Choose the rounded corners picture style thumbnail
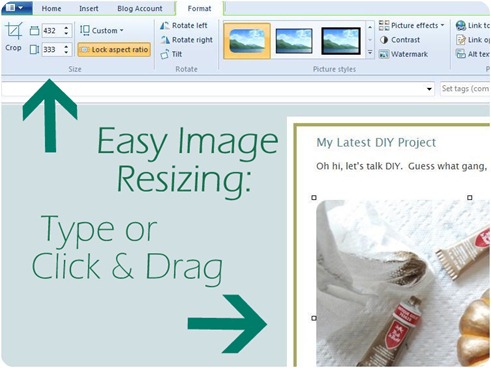 point(247,41)
